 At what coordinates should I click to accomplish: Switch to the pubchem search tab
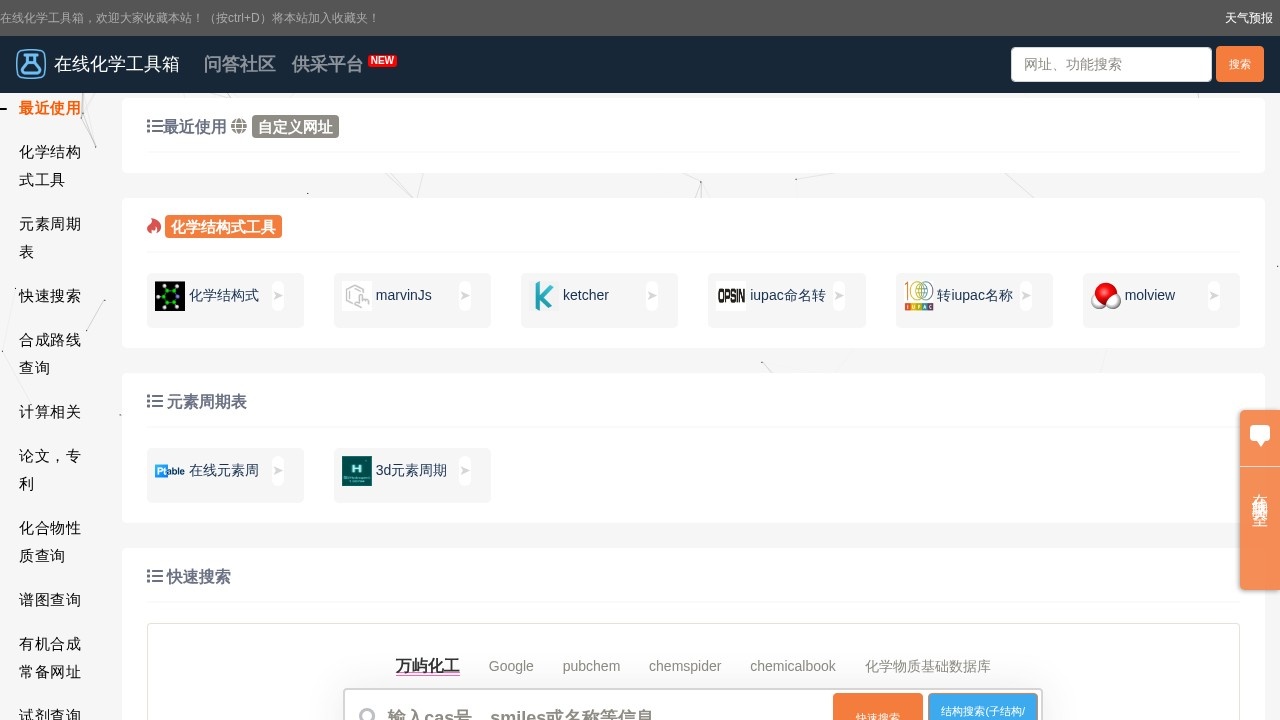click(x=591, y=666)
